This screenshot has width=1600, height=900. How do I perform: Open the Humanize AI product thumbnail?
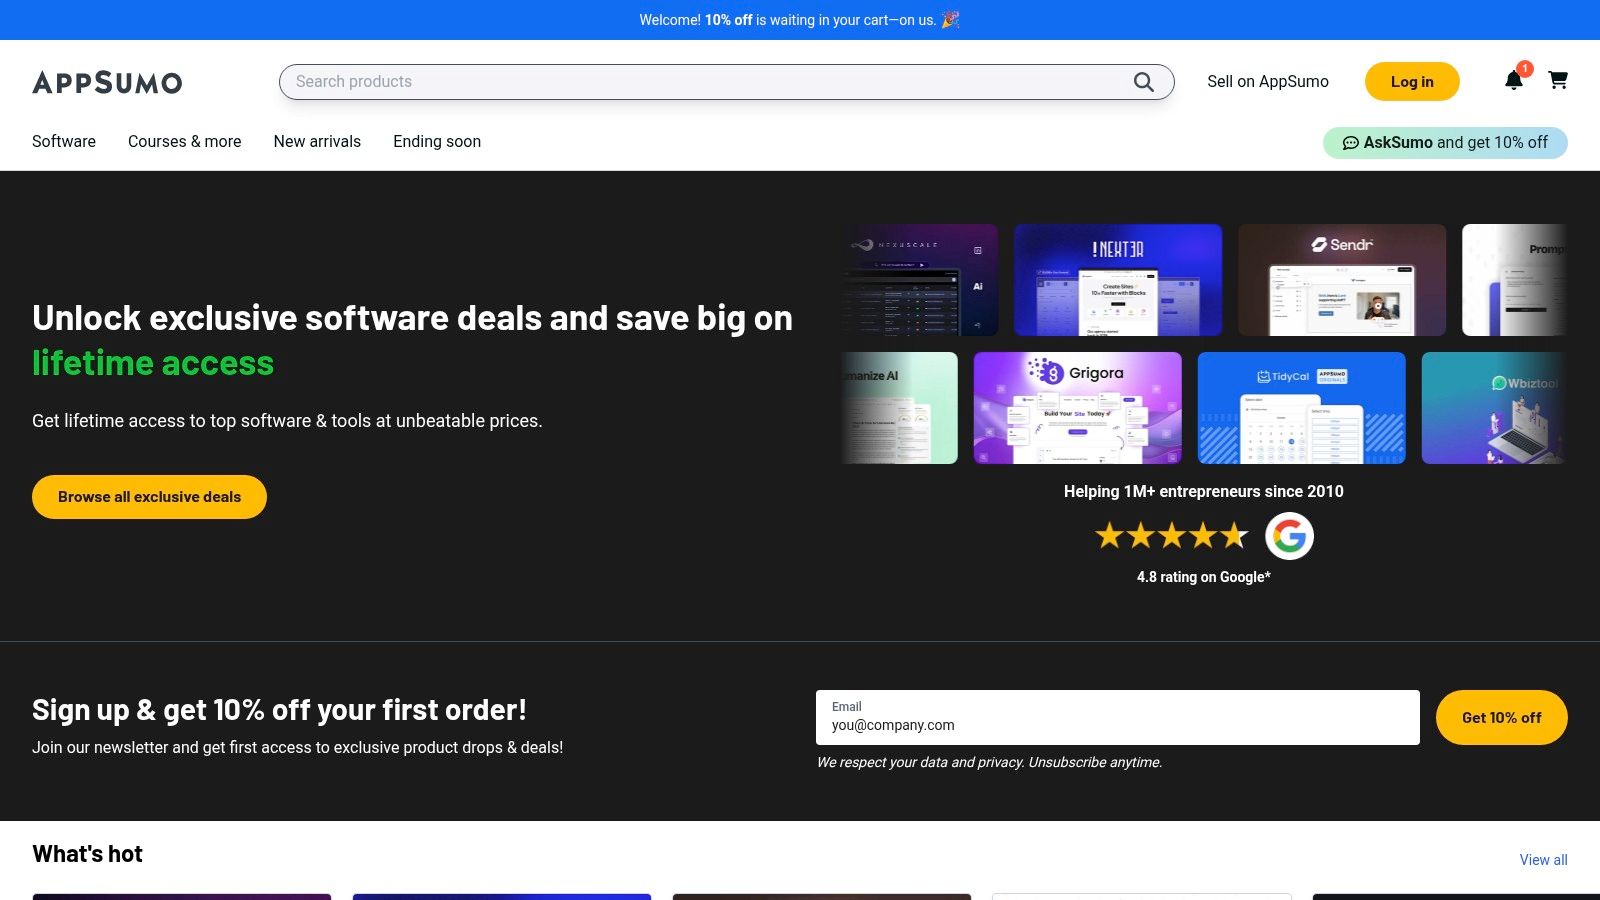900,408
